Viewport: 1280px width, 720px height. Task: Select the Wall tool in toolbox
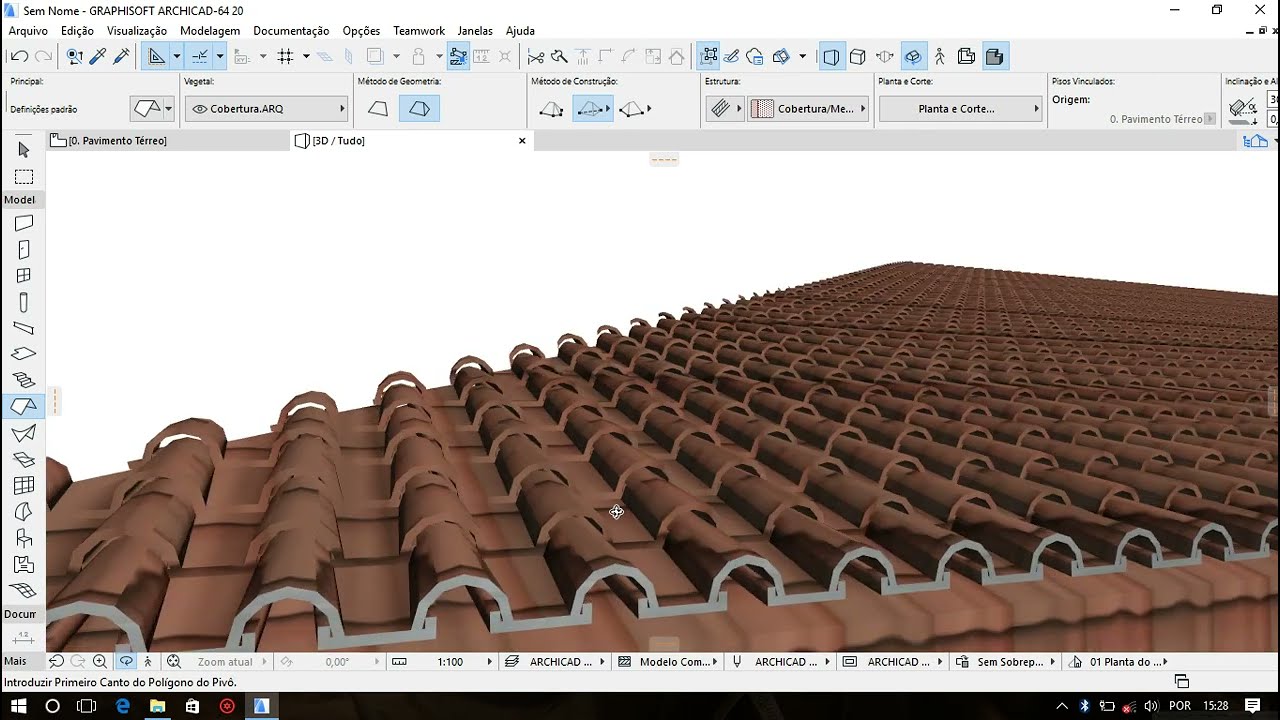(24, 224)
